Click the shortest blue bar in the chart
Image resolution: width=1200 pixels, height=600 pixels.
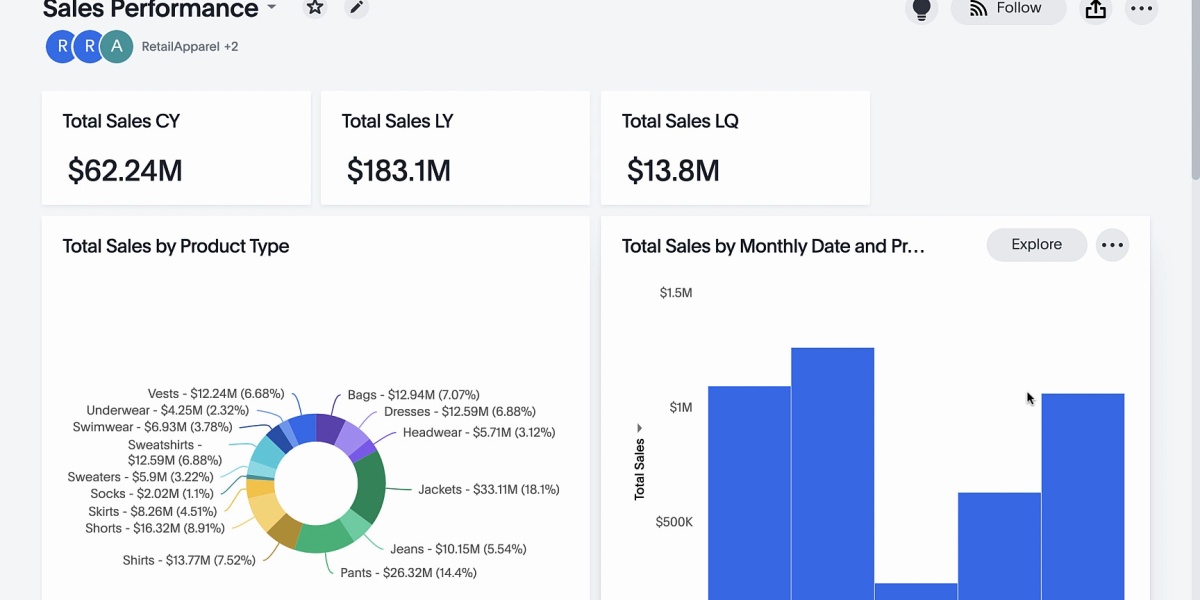point(916,592)
